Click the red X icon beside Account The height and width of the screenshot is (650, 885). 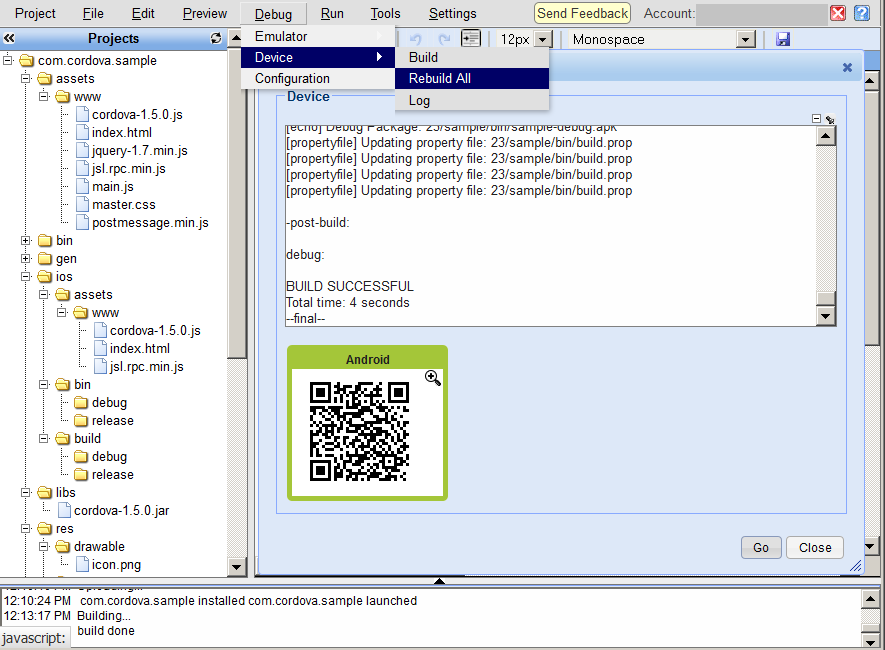[838, 13]
